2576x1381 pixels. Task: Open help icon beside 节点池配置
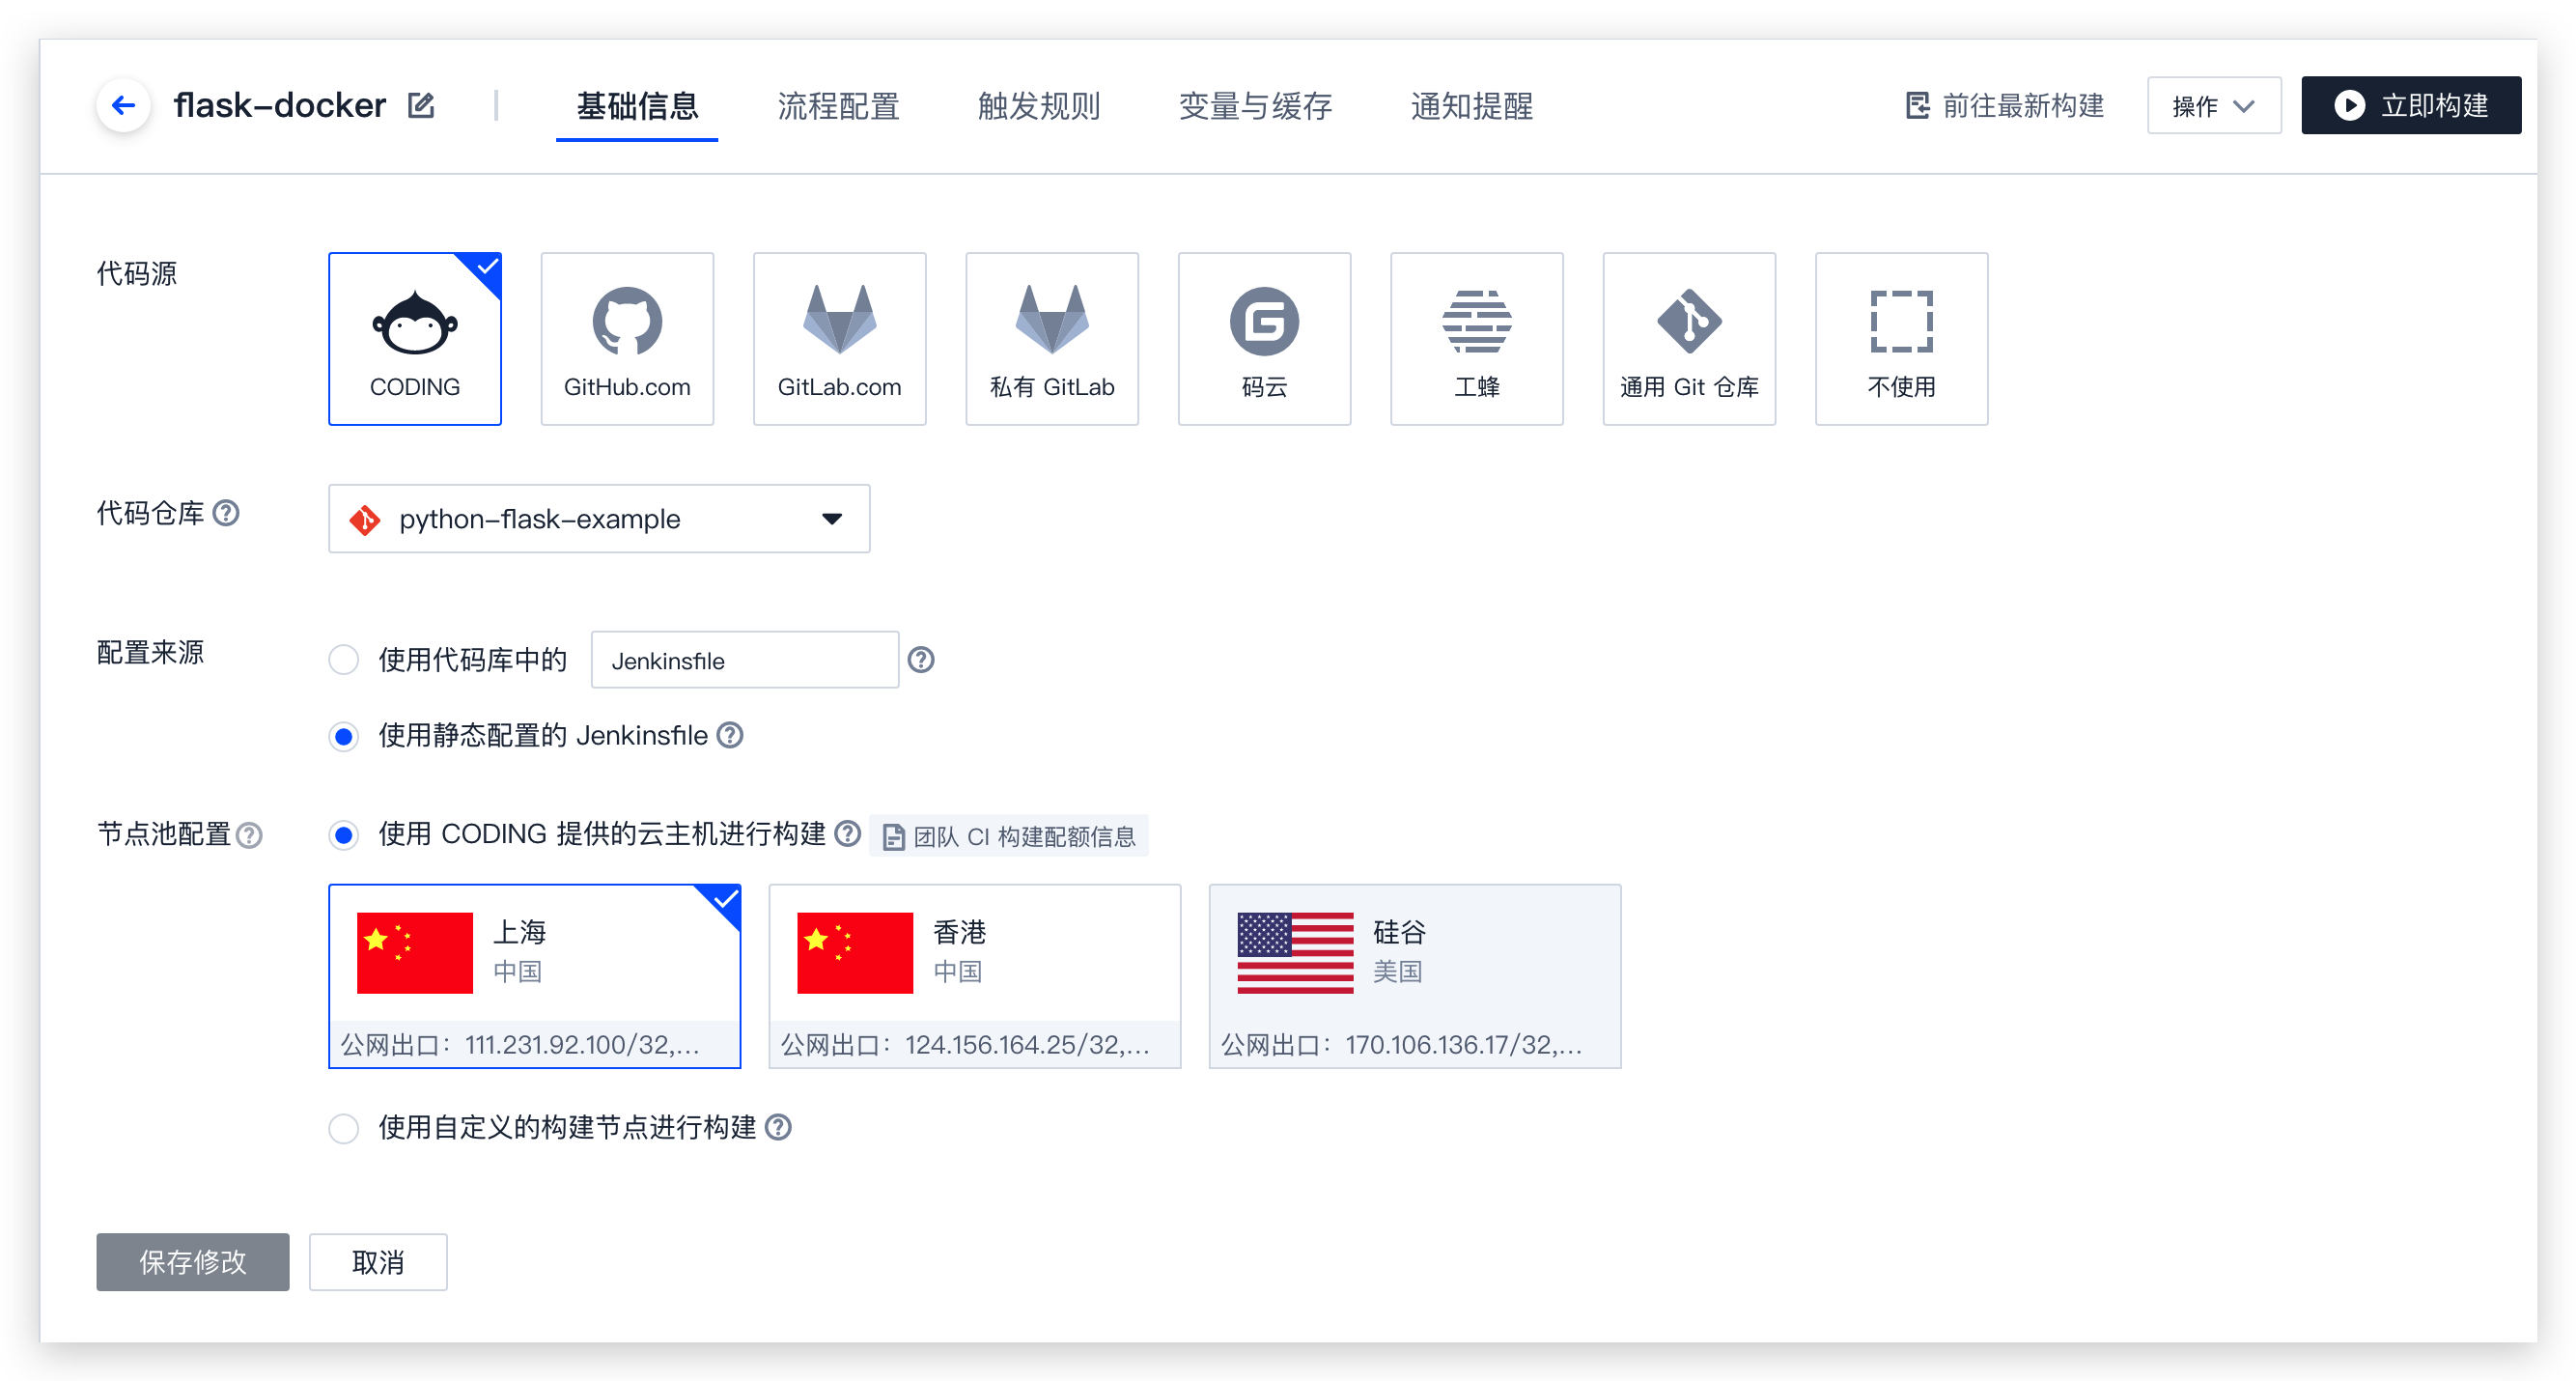coord(250,835)
